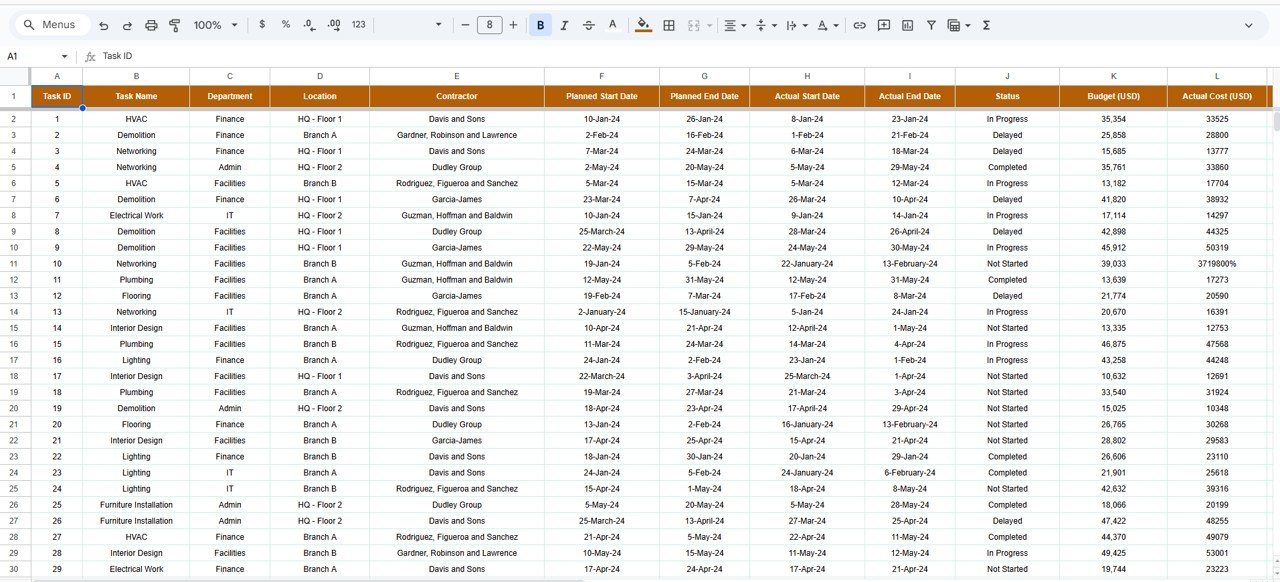Viewport: 1280px width, 582px height.
Task: Decrease decimal places for selected cells
Action: (309, 25)
